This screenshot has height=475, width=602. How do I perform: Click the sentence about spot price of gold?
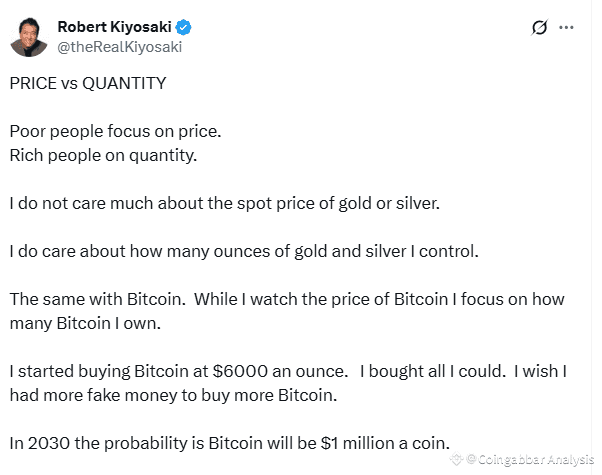pyautogui.click(x=224, y=202)
